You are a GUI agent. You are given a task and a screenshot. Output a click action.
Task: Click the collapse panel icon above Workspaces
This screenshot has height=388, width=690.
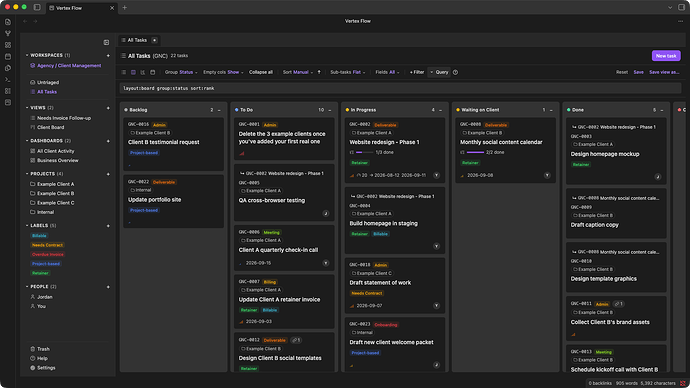(x=106, y=42)
